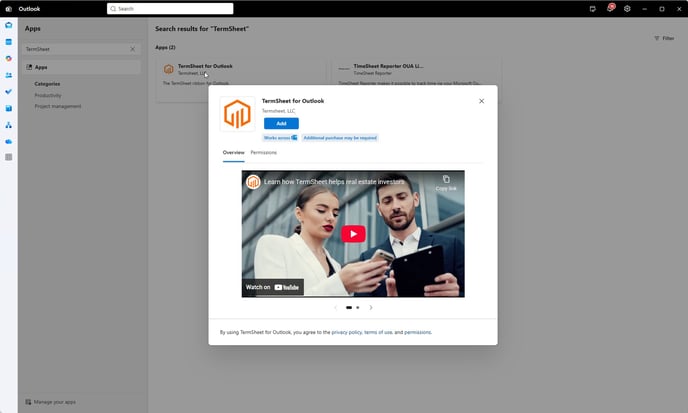688x413 pixels.
Task: Select Project management category
Action: (58, 106)
